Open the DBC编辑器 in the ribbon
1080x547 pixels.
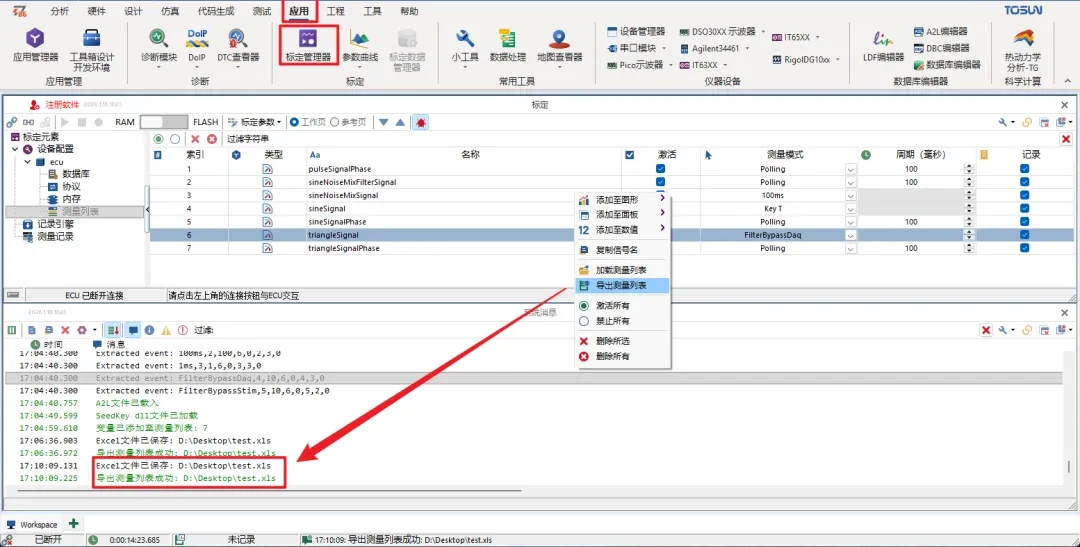942,48
